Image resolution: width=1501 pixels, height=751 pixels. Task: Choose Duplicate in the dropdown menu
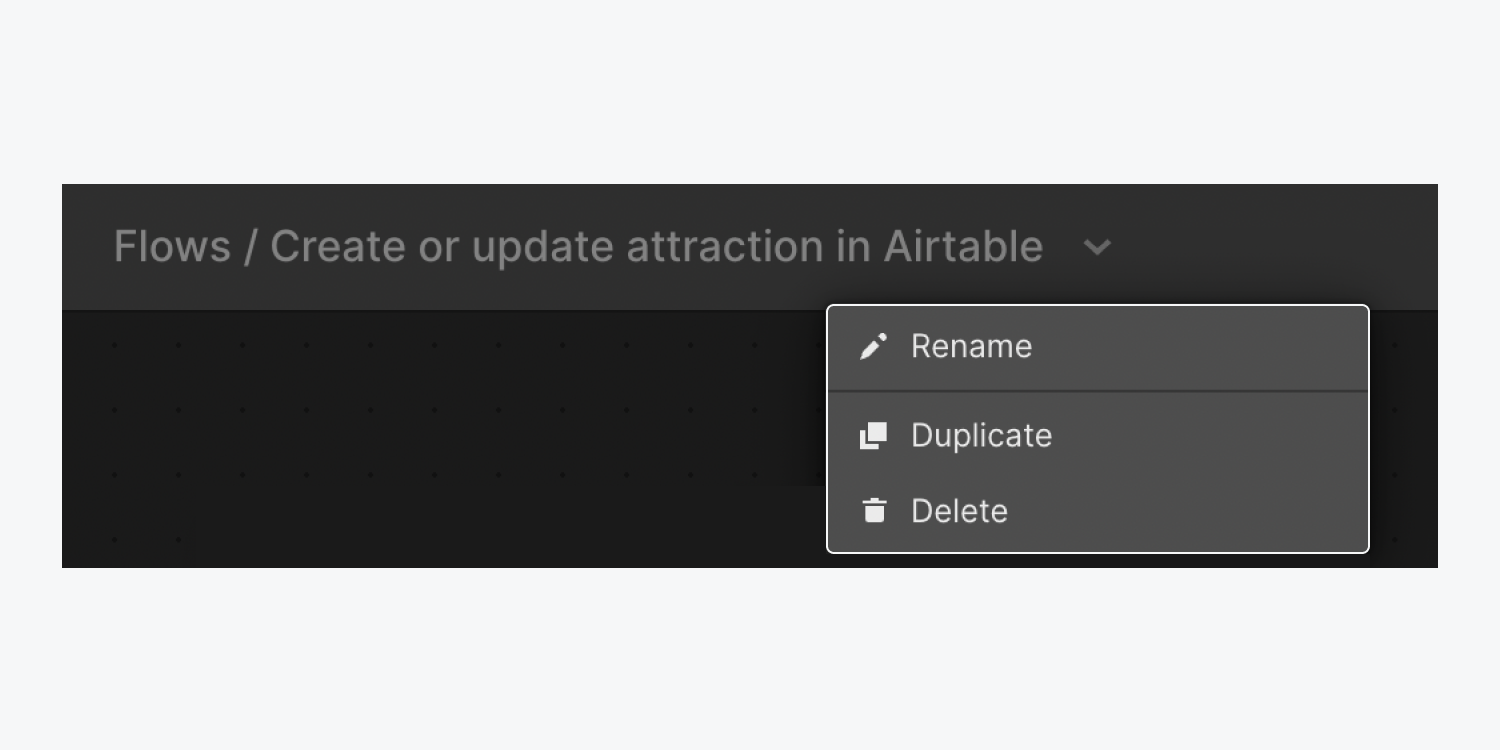1098,436
